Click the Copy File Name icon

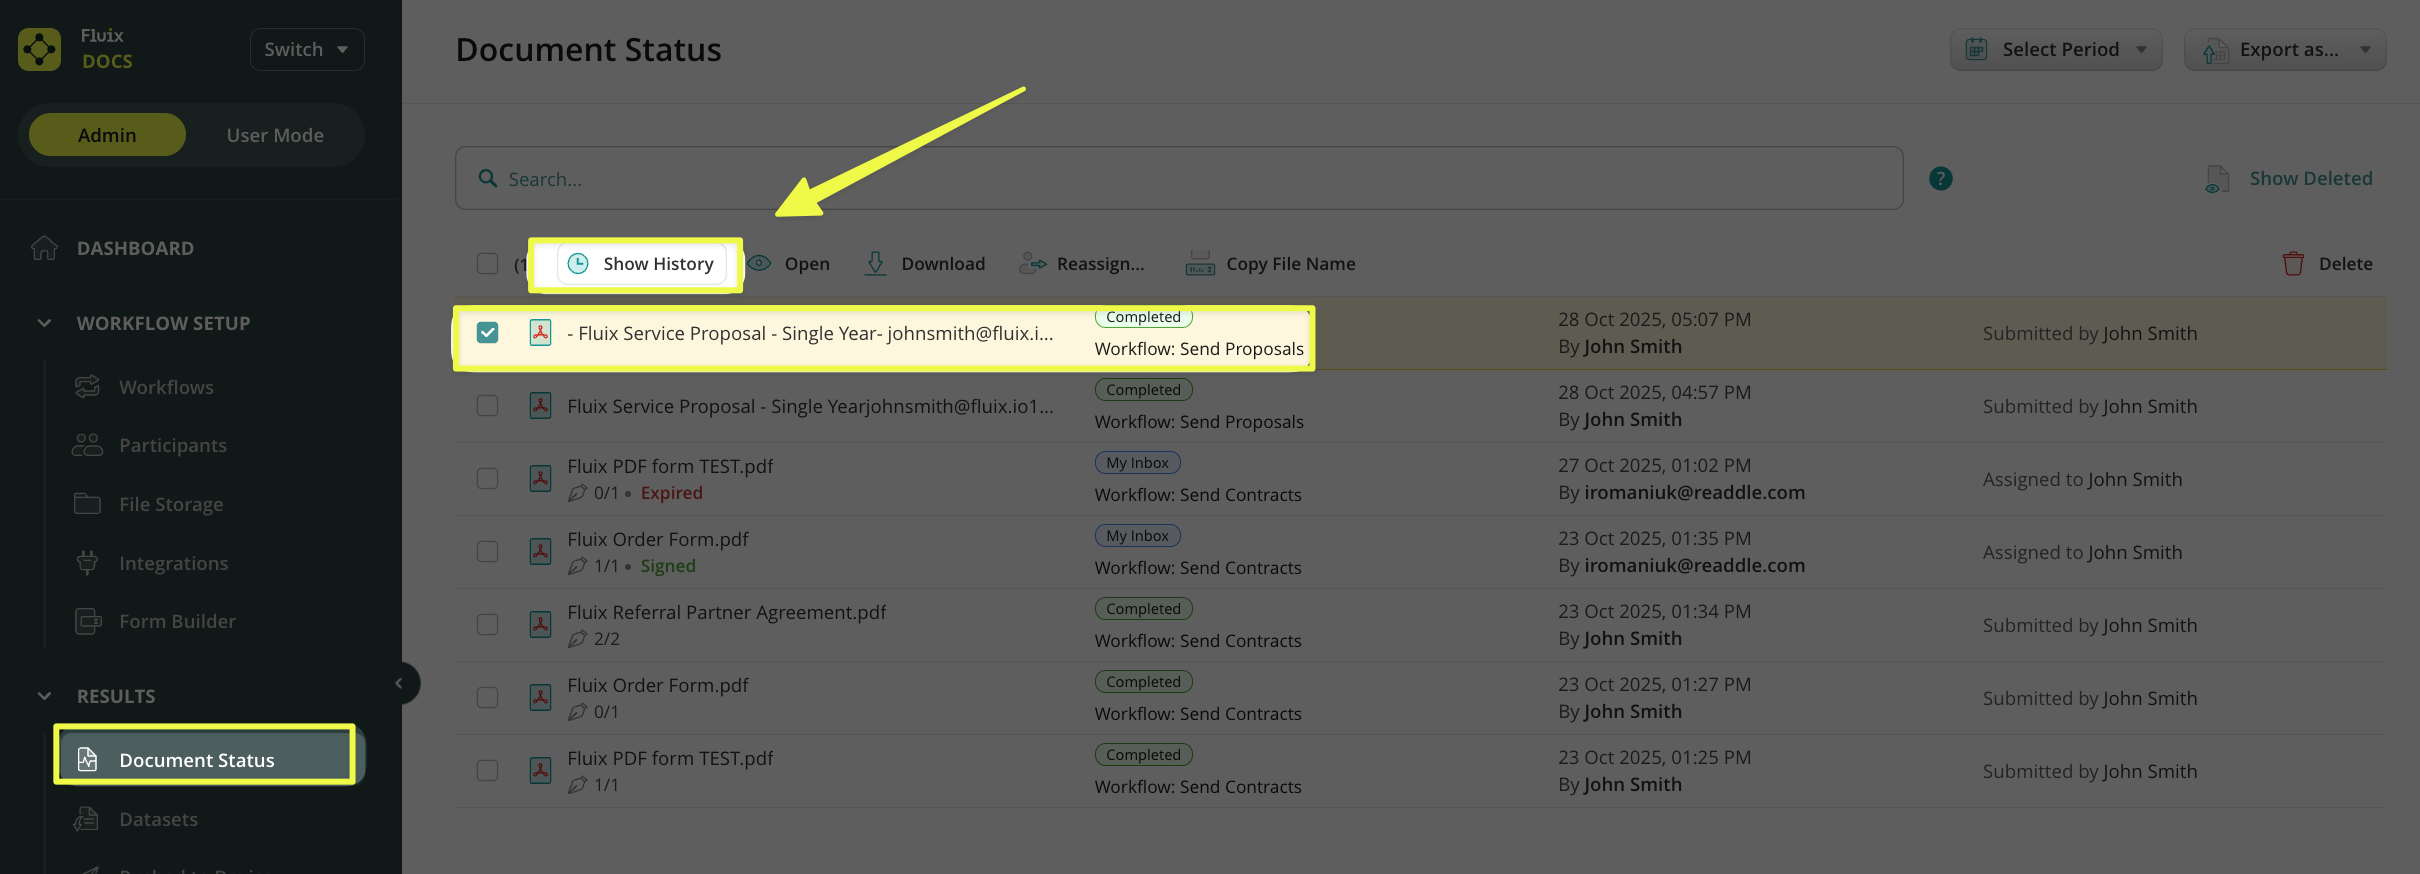(1199, 264)
